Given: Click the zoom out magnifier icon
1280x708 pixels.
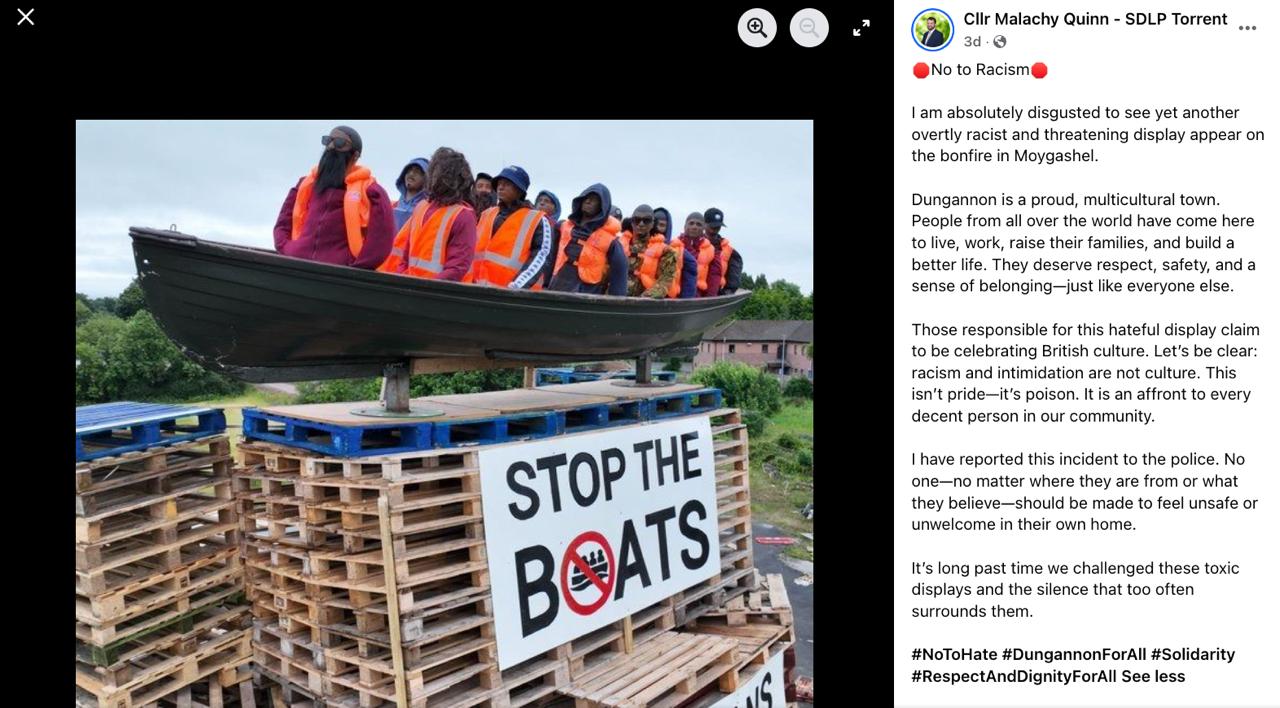Looking at the screenshot, I should (x=809, y=28).
